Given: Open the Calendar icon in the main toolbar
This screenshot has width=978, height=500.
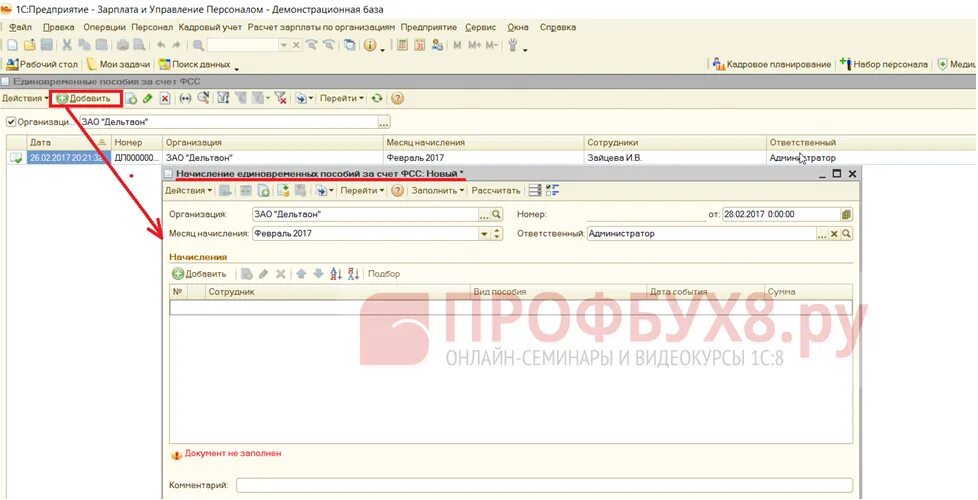Looking at the screenshot, I should (419, 45).
